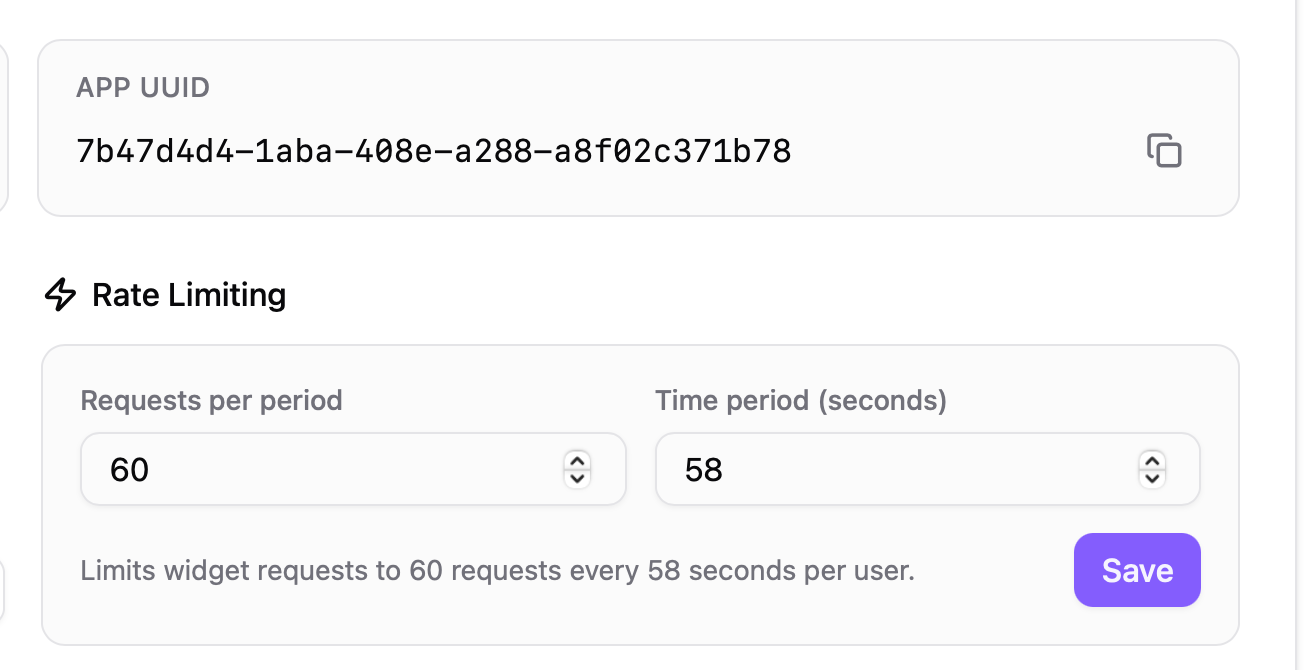Image resolution: width=1306 pixels, height=670 pixels.
Task: Click the lightning bolt Rate Limiting icon
Action: (58, 294)
